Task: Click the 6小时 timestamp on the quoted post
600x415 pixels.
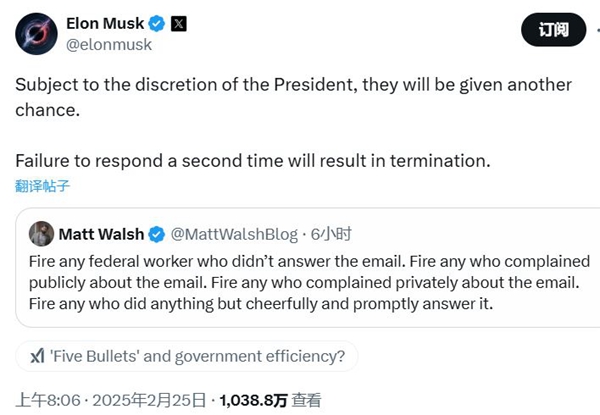Action: click(x=331, y=234)
